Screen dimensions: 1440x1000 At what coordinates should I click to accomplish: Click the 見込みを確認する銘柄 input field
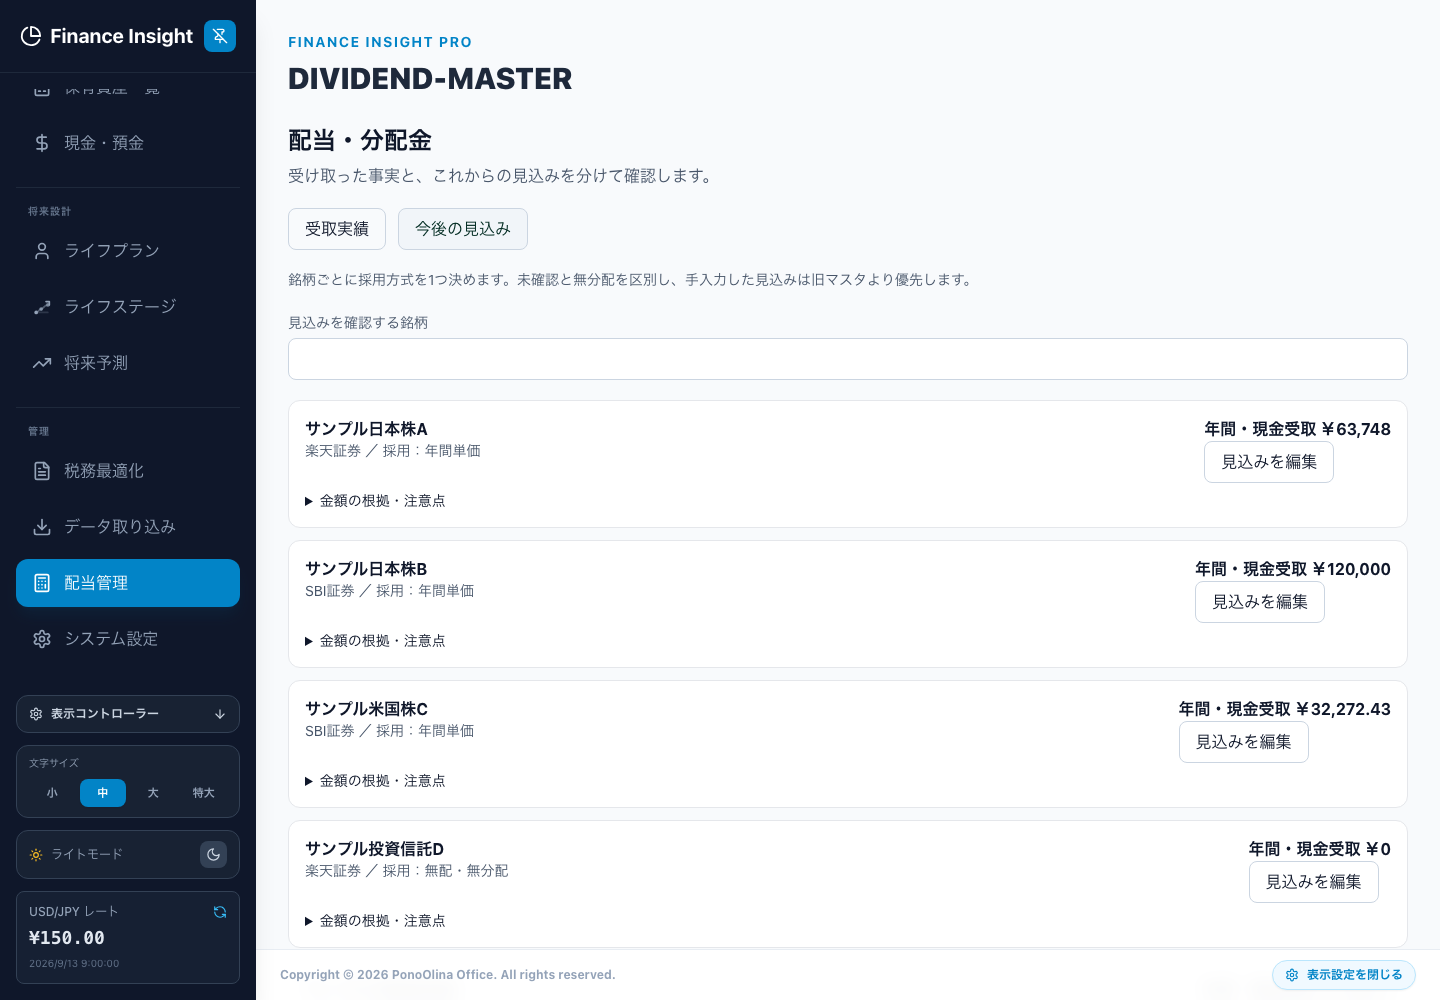pyautogui.click(x=848, y=359)
